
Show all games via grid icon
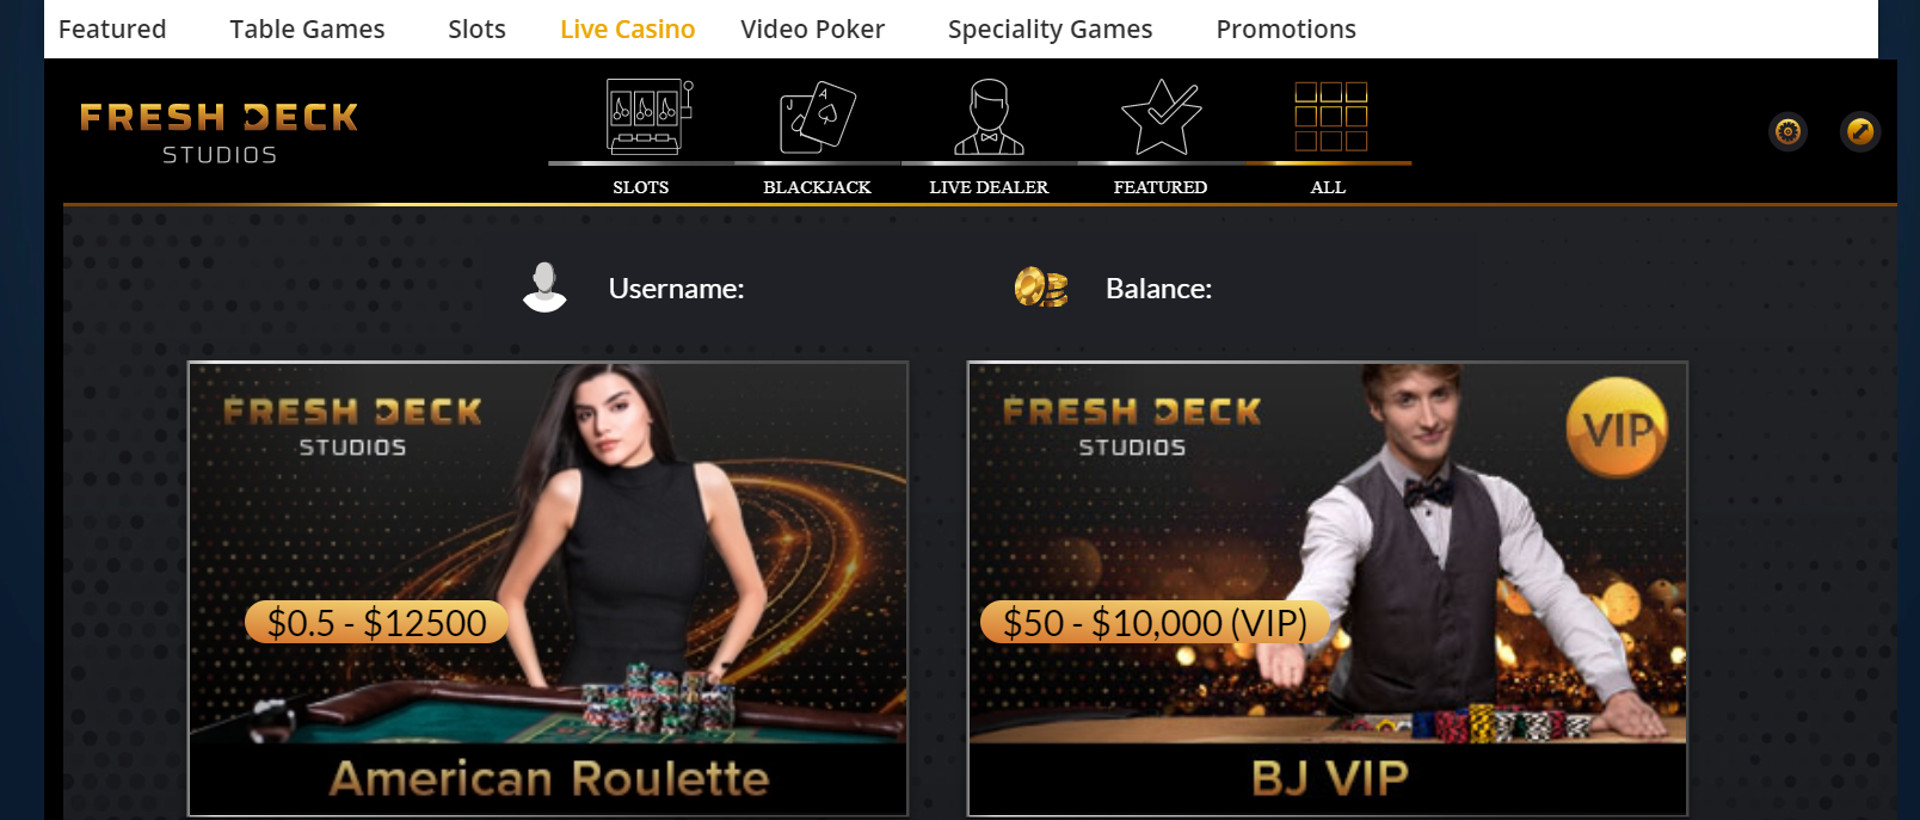(x=1330, y=116)
